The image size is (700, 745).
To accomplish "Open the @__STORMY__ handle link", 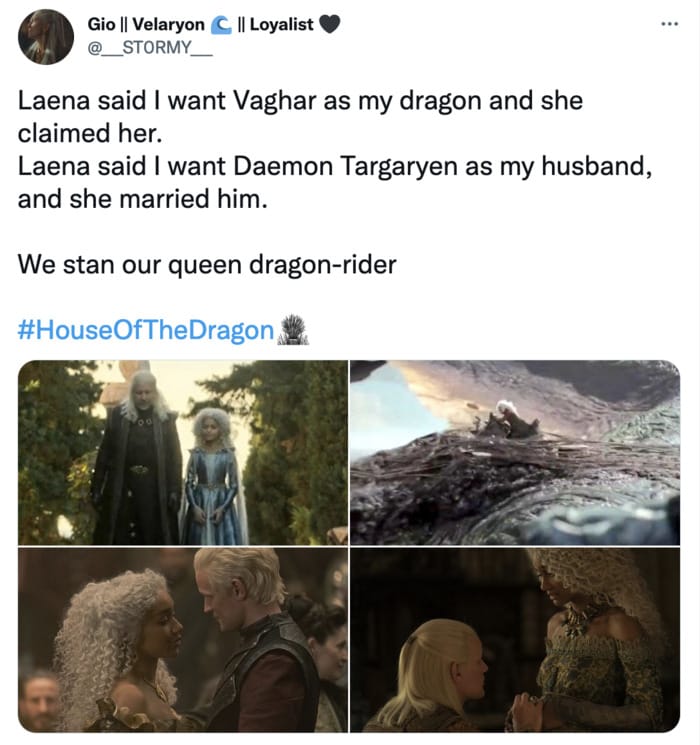I will [x=150, y=48].
